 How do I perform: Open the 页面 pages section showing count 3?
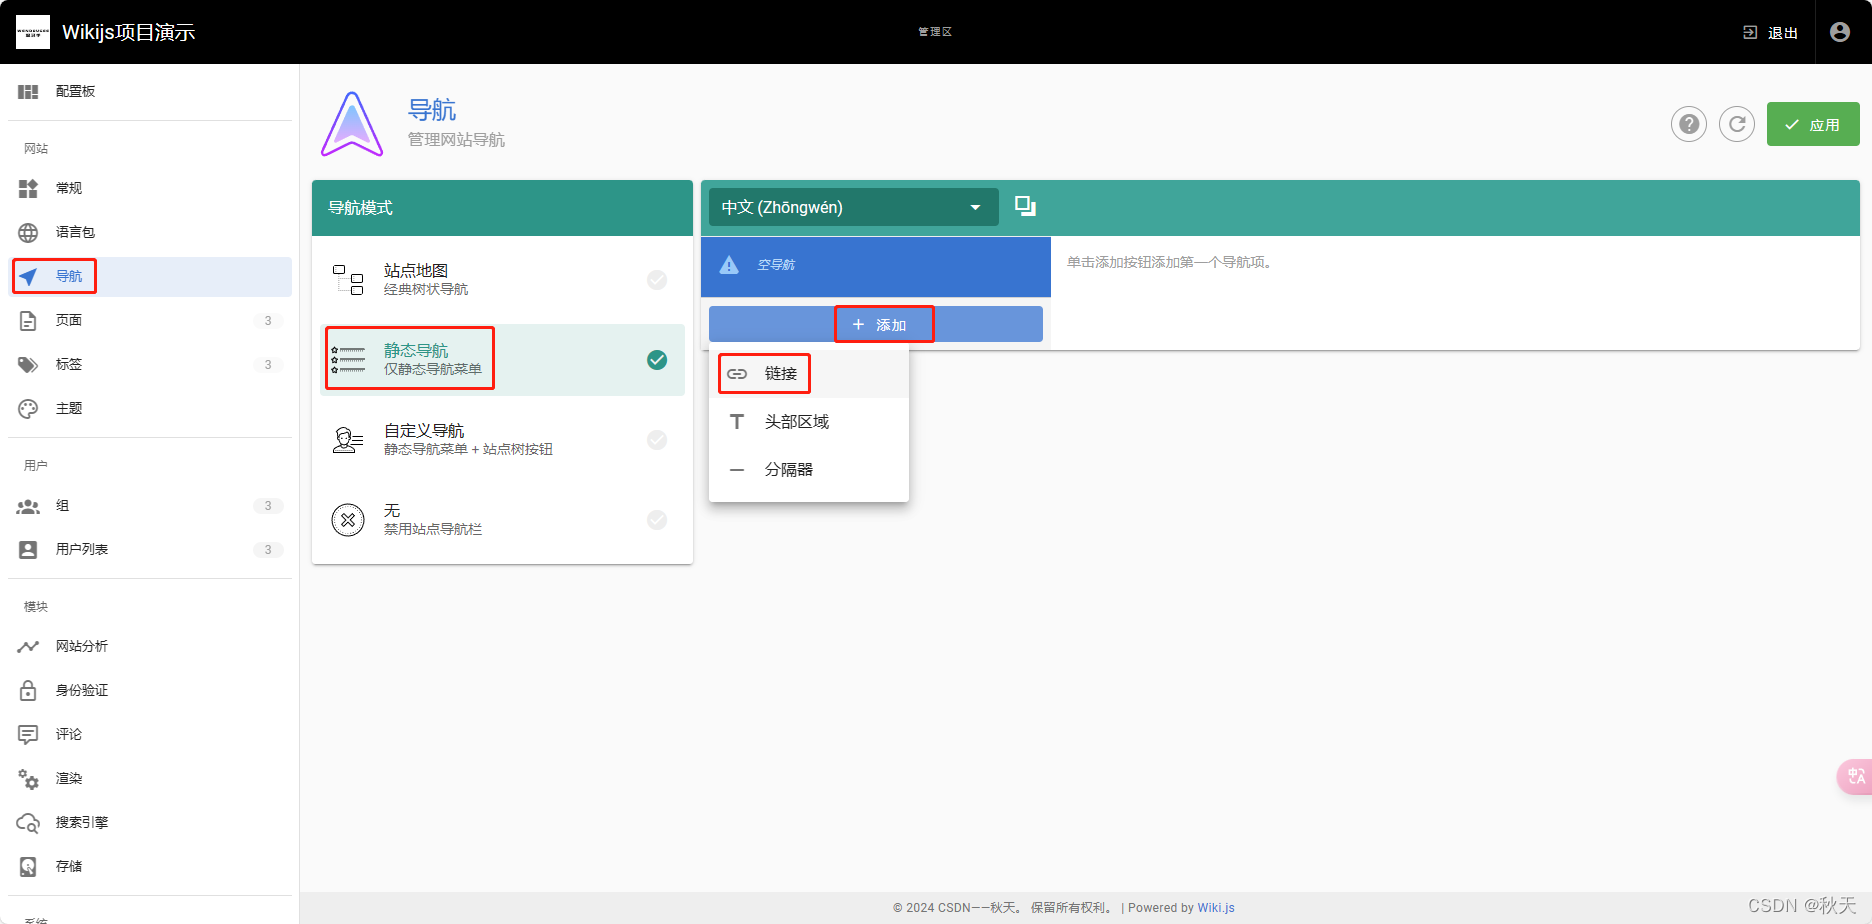69,320
